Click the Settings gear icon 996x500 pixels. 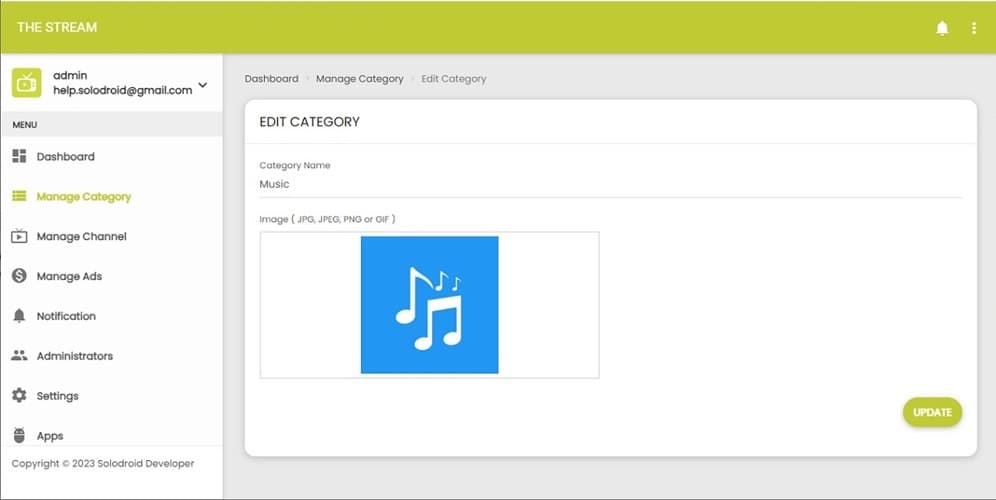(x=19, y=395)
